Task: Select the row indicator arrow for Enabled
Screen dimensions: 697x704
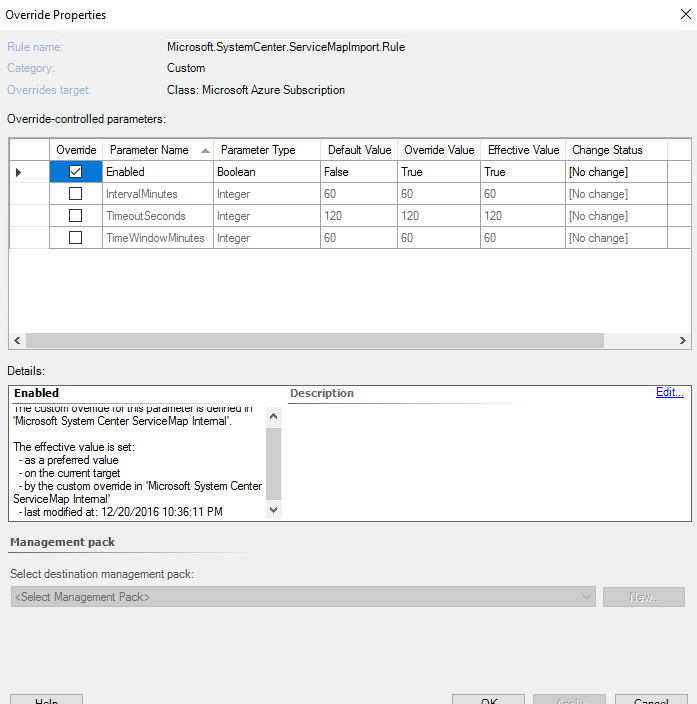Action: pos(18,172)
